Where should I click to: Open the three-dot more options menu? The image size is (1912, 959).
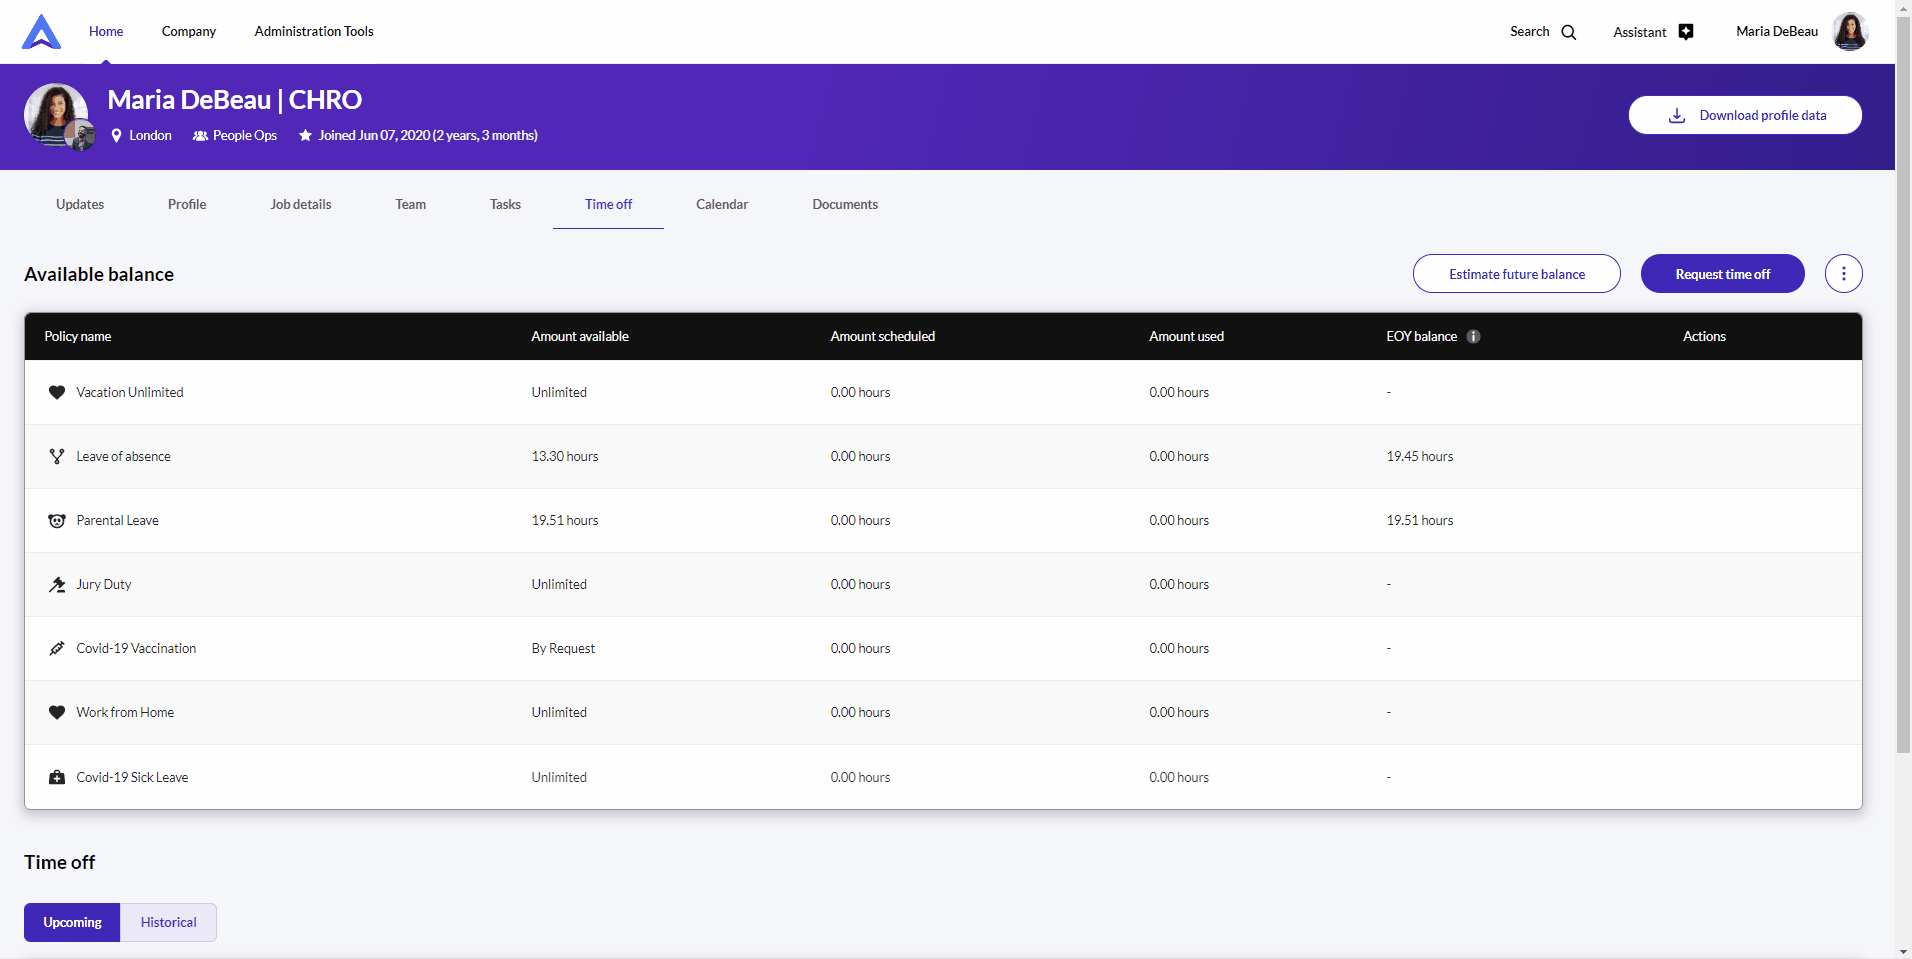(1843, 274)
